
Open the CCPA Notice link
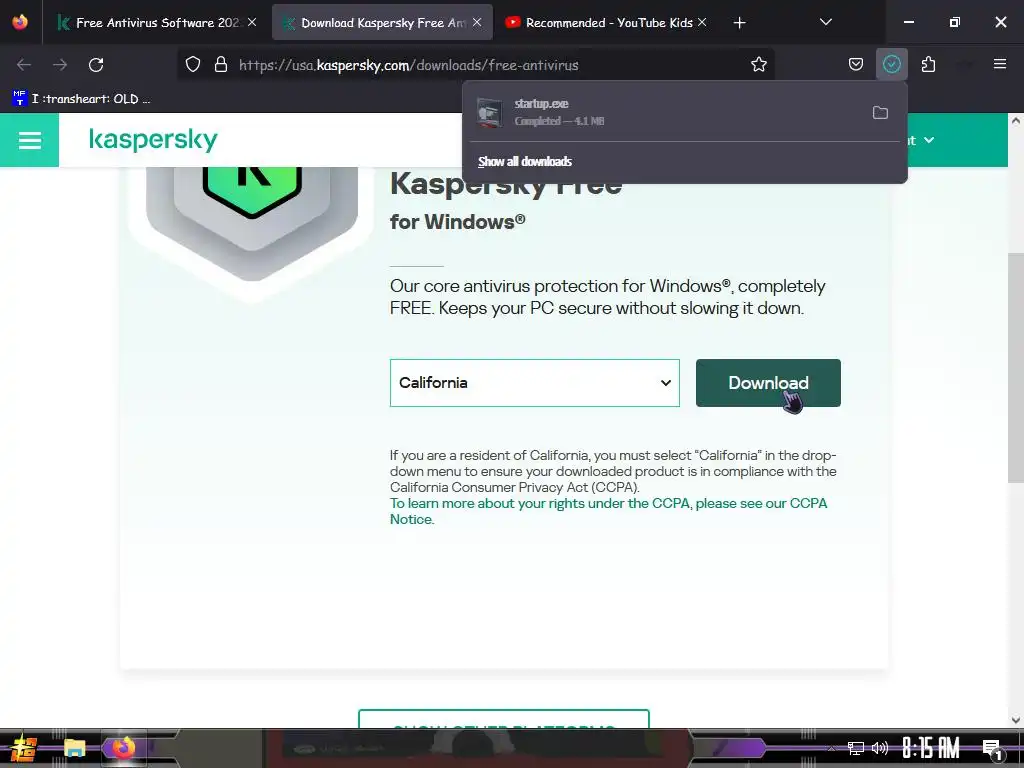(608, 511)
